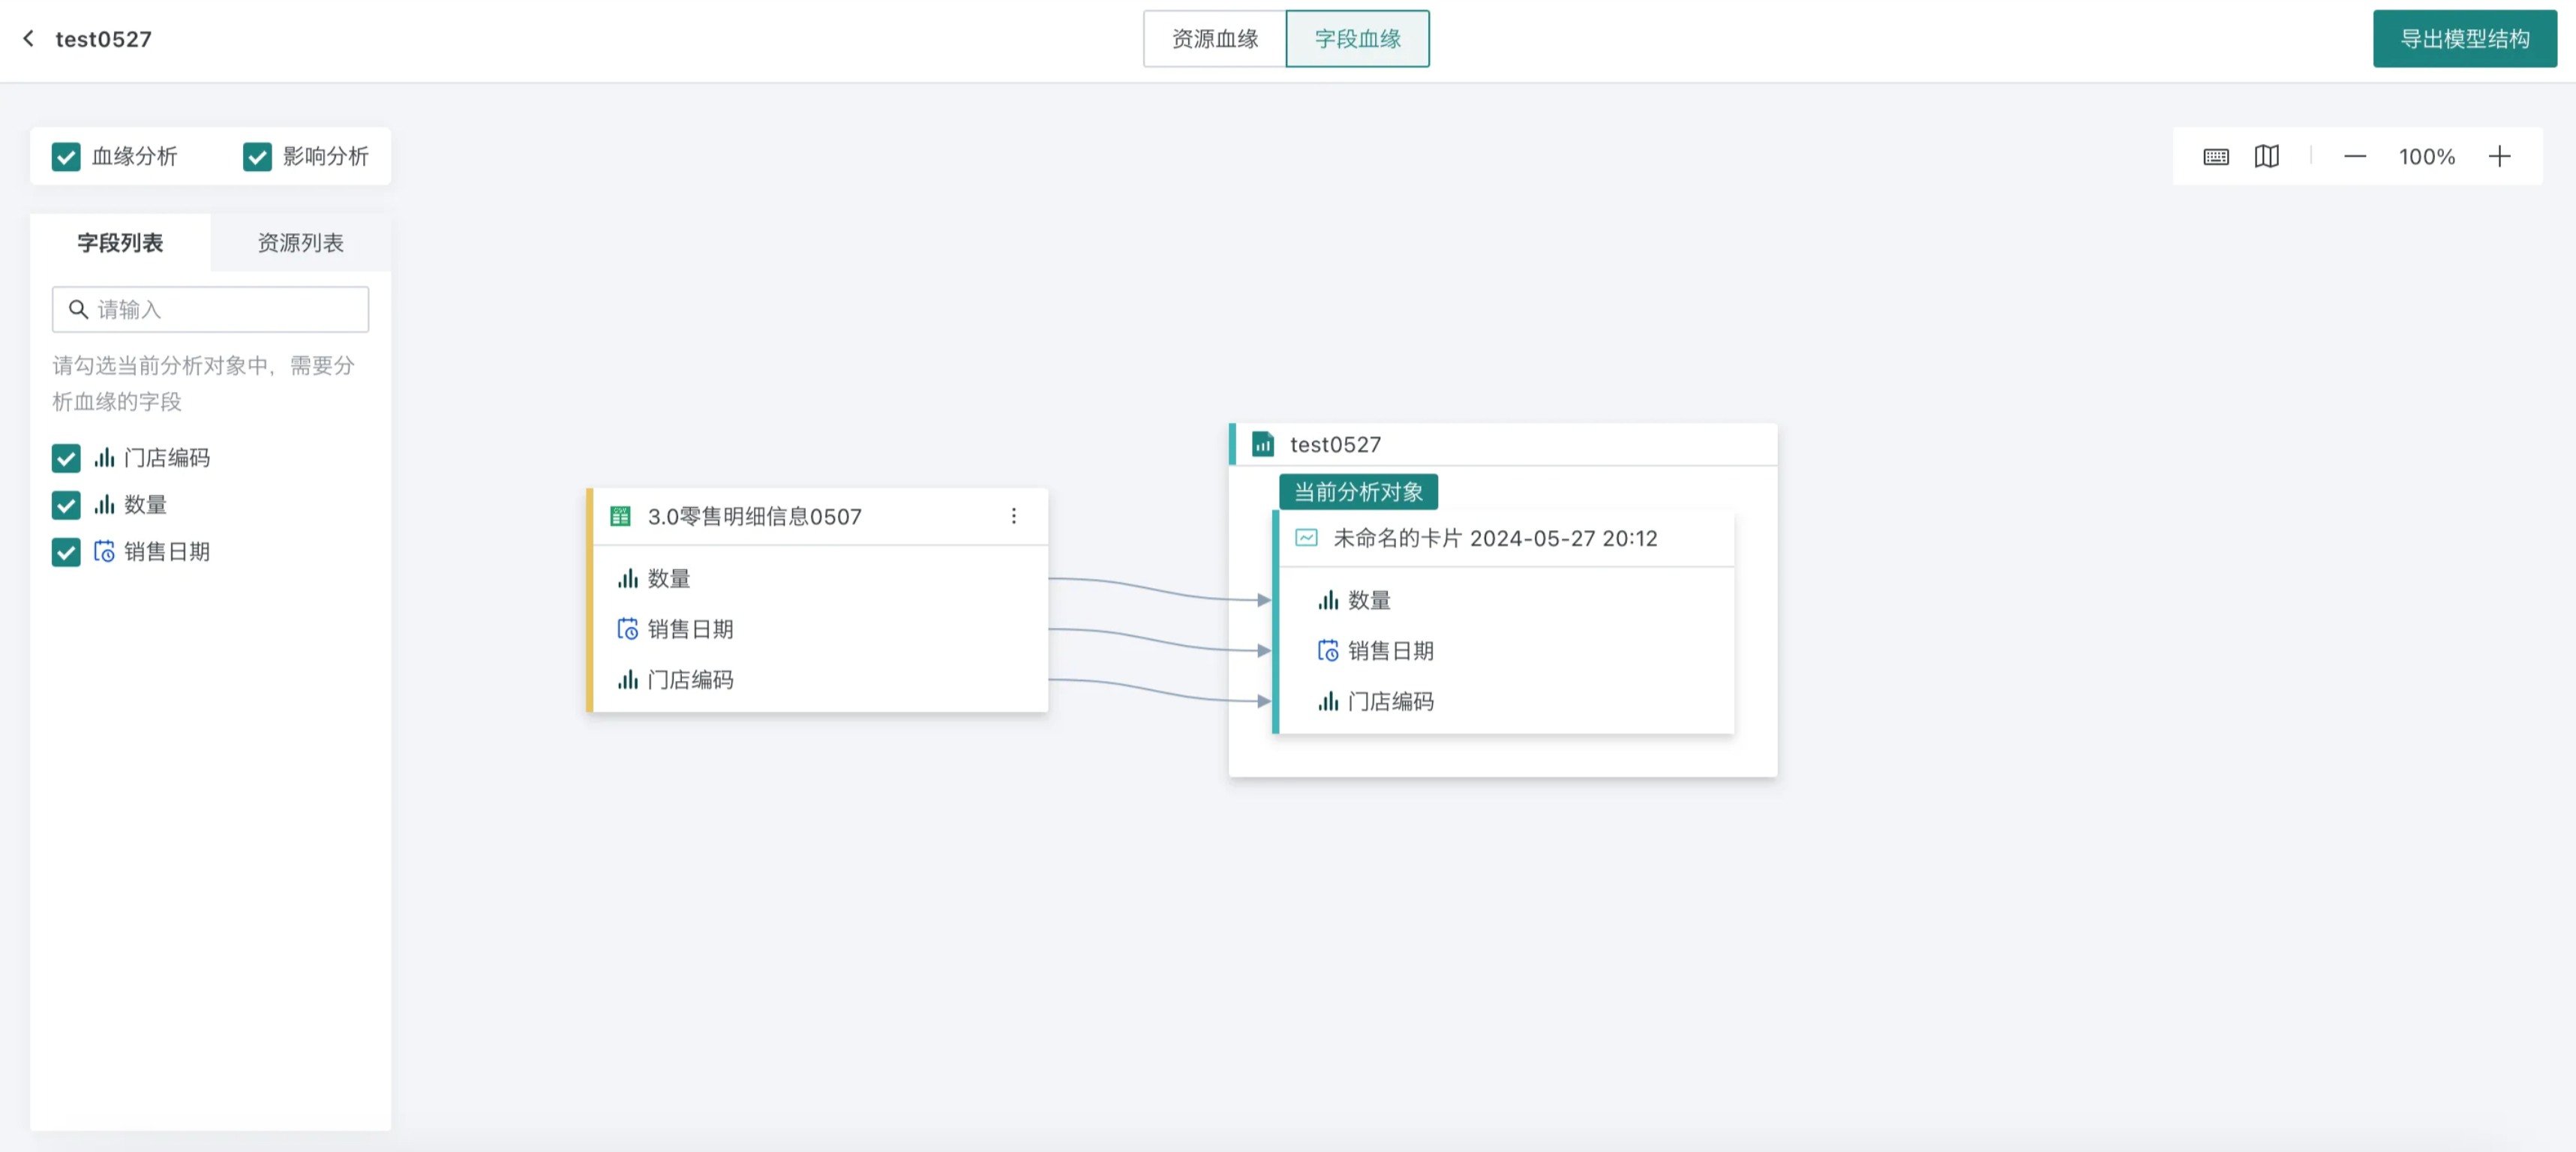This screenshot has height=1152, width=2576.
Task: Click the keyboard shortcuts icon
Action: [x=2216, y=156]
